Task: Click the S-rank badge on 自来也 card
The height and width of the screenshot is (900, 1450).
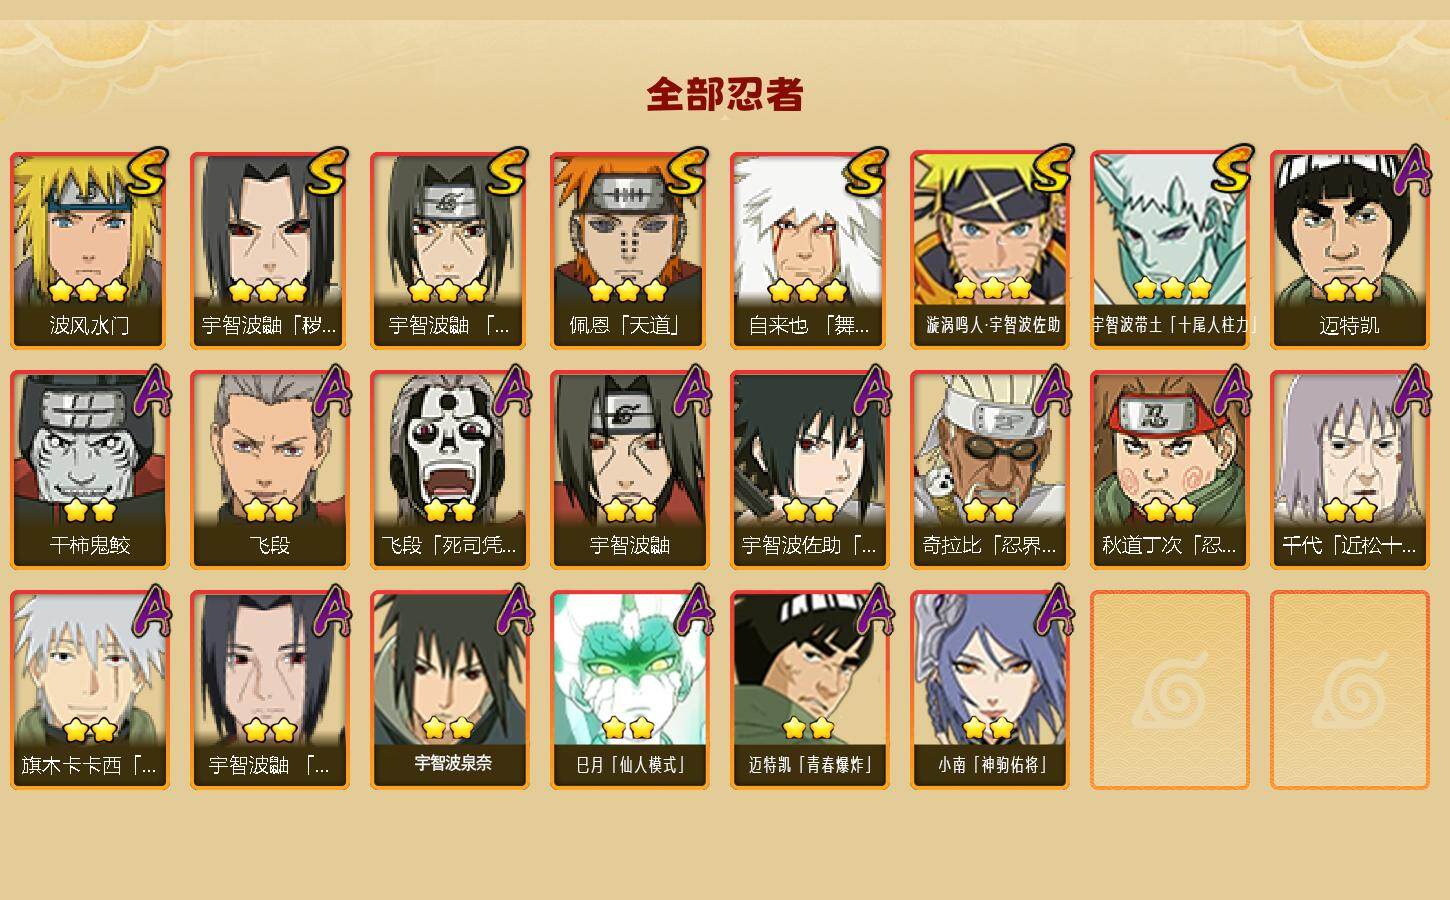Action: 864,171
